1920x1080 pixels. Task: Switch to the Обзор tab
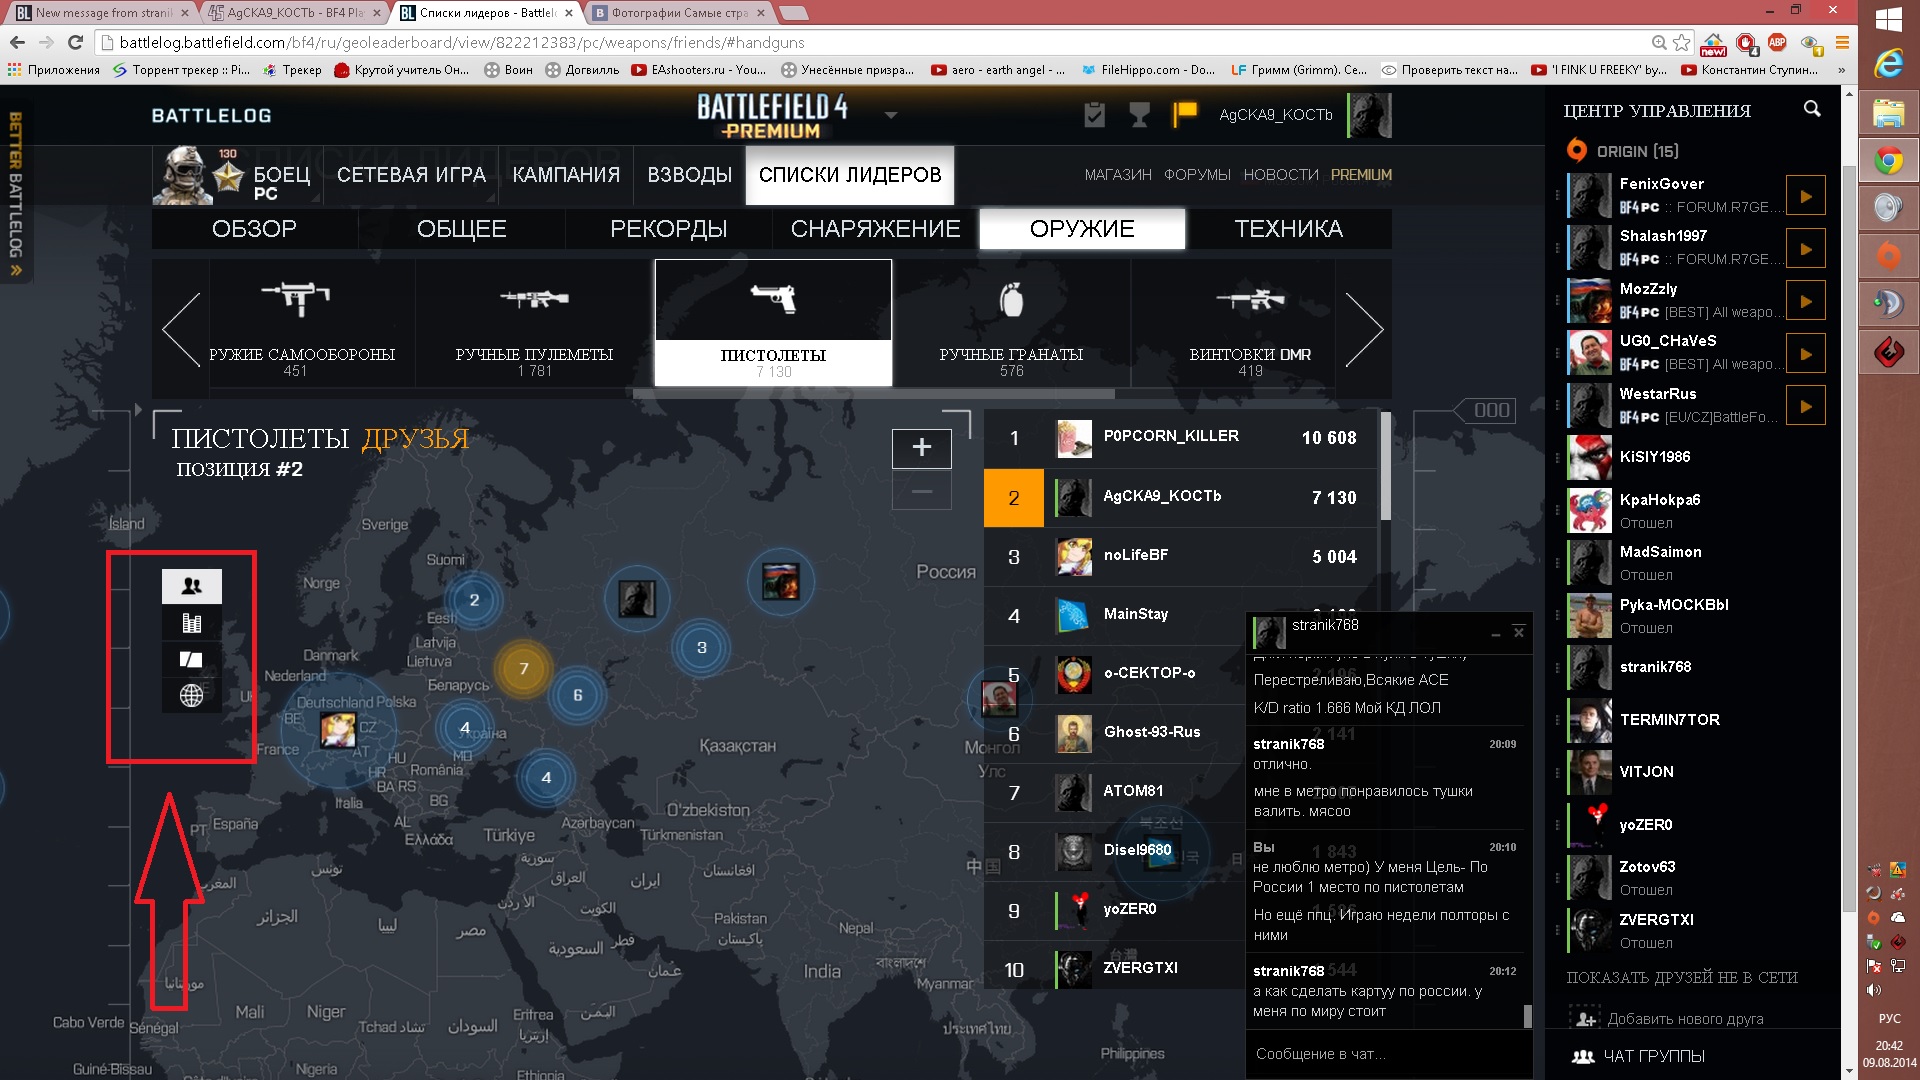tap(254, 229)
